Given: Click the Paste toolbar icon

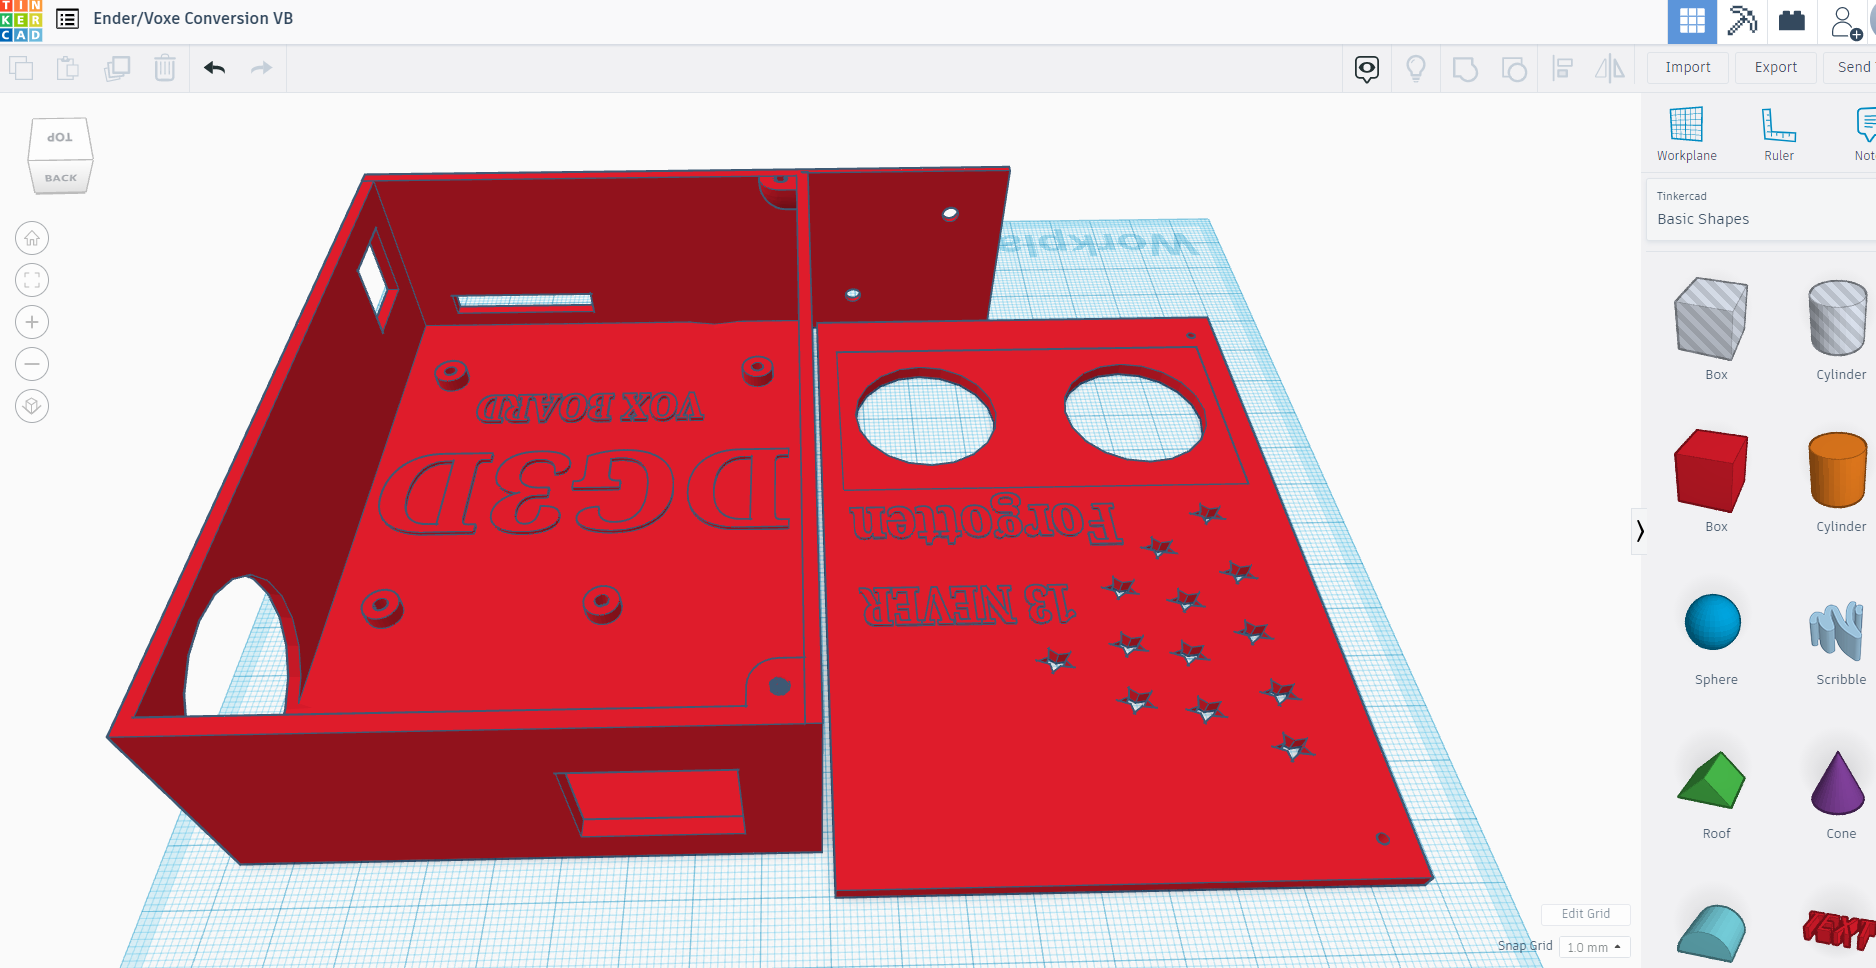Looking at the screenshot, I should (68, 68).
